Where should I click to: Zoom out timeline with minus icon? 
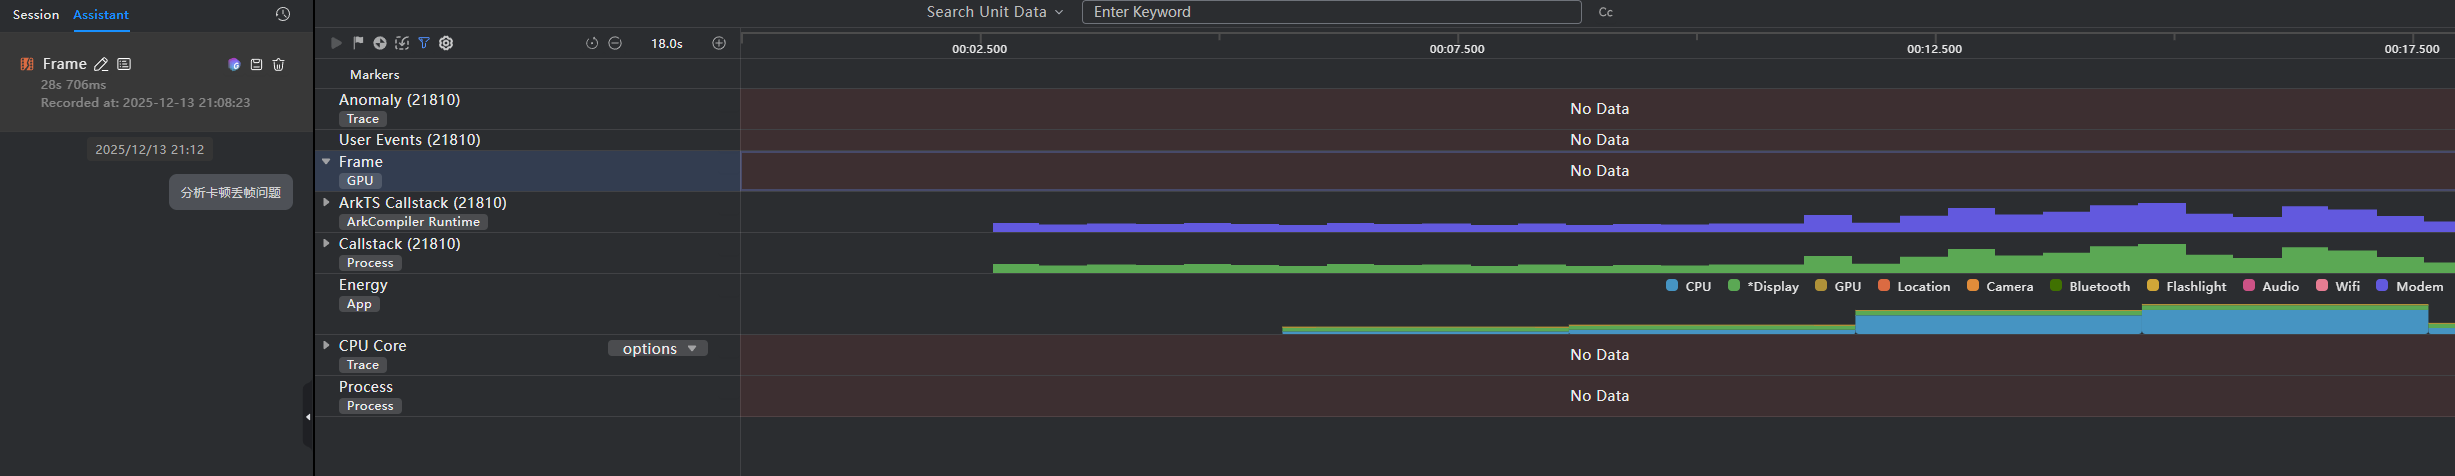615,43
